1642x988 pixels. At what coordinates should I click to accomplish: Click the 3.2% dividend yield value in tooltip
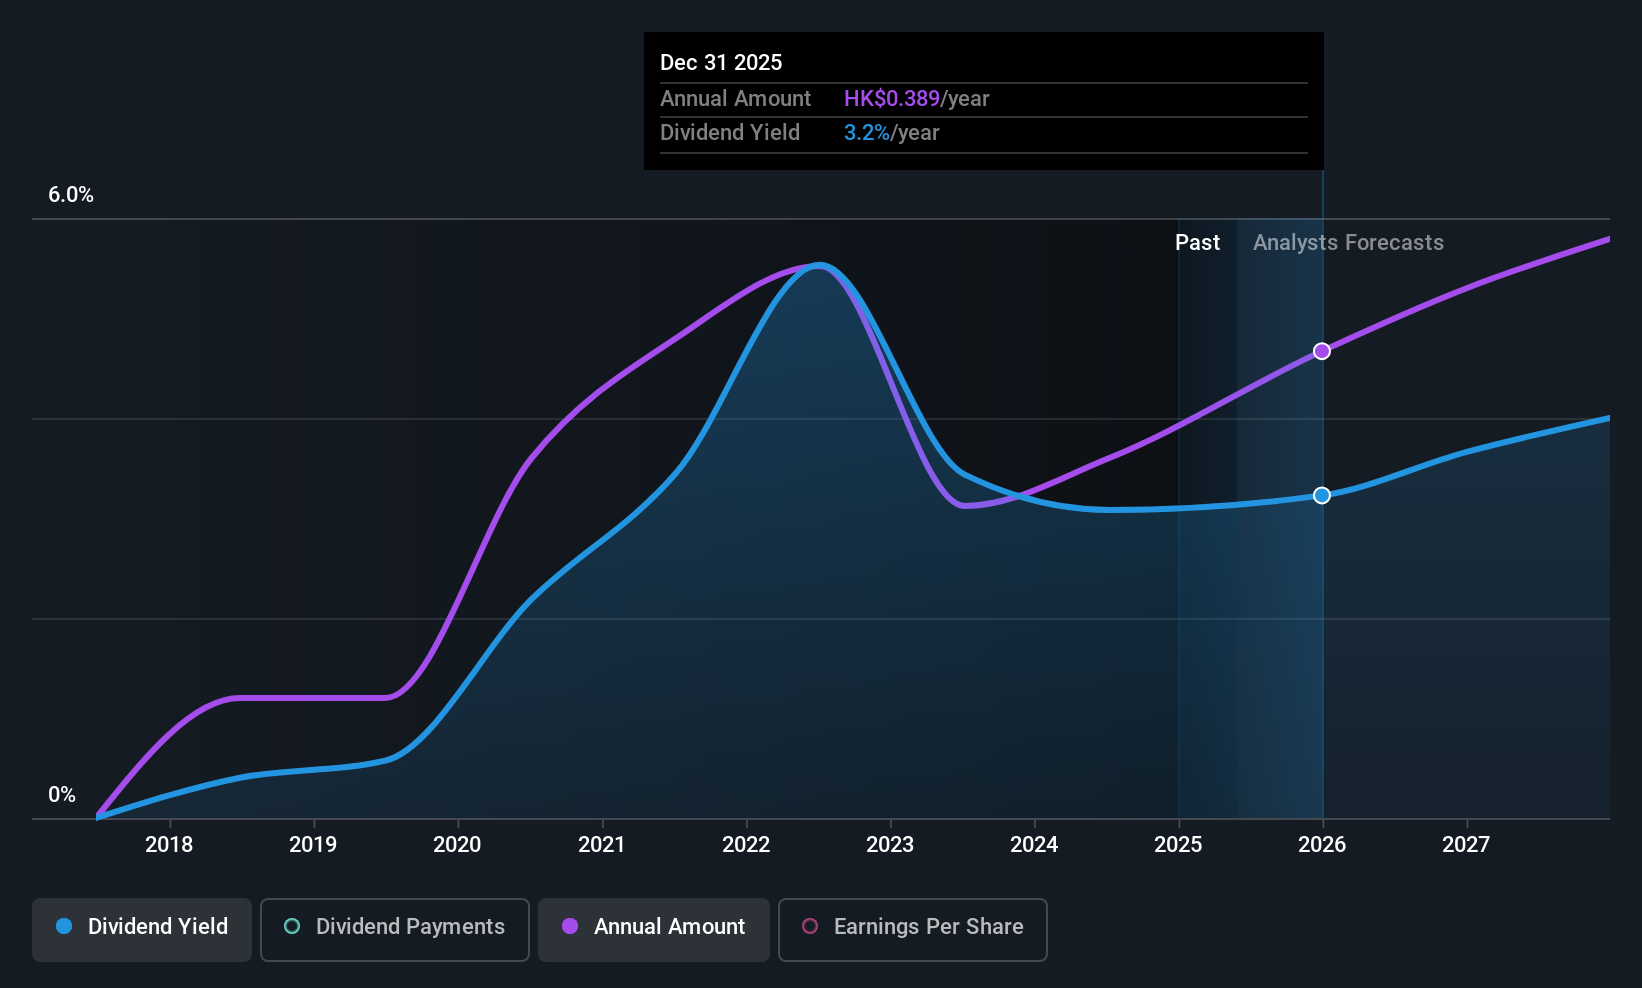click(867, 132)
